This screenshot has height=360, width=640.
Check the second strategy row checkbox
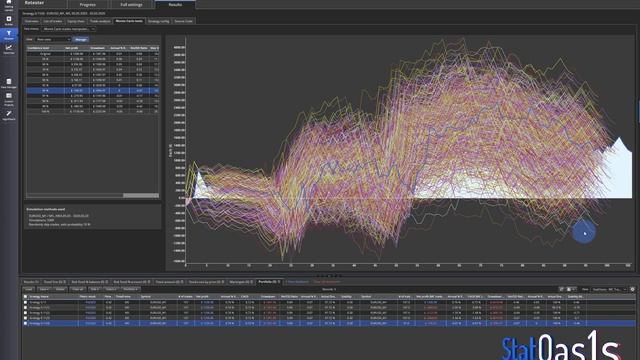coord(25,308)
